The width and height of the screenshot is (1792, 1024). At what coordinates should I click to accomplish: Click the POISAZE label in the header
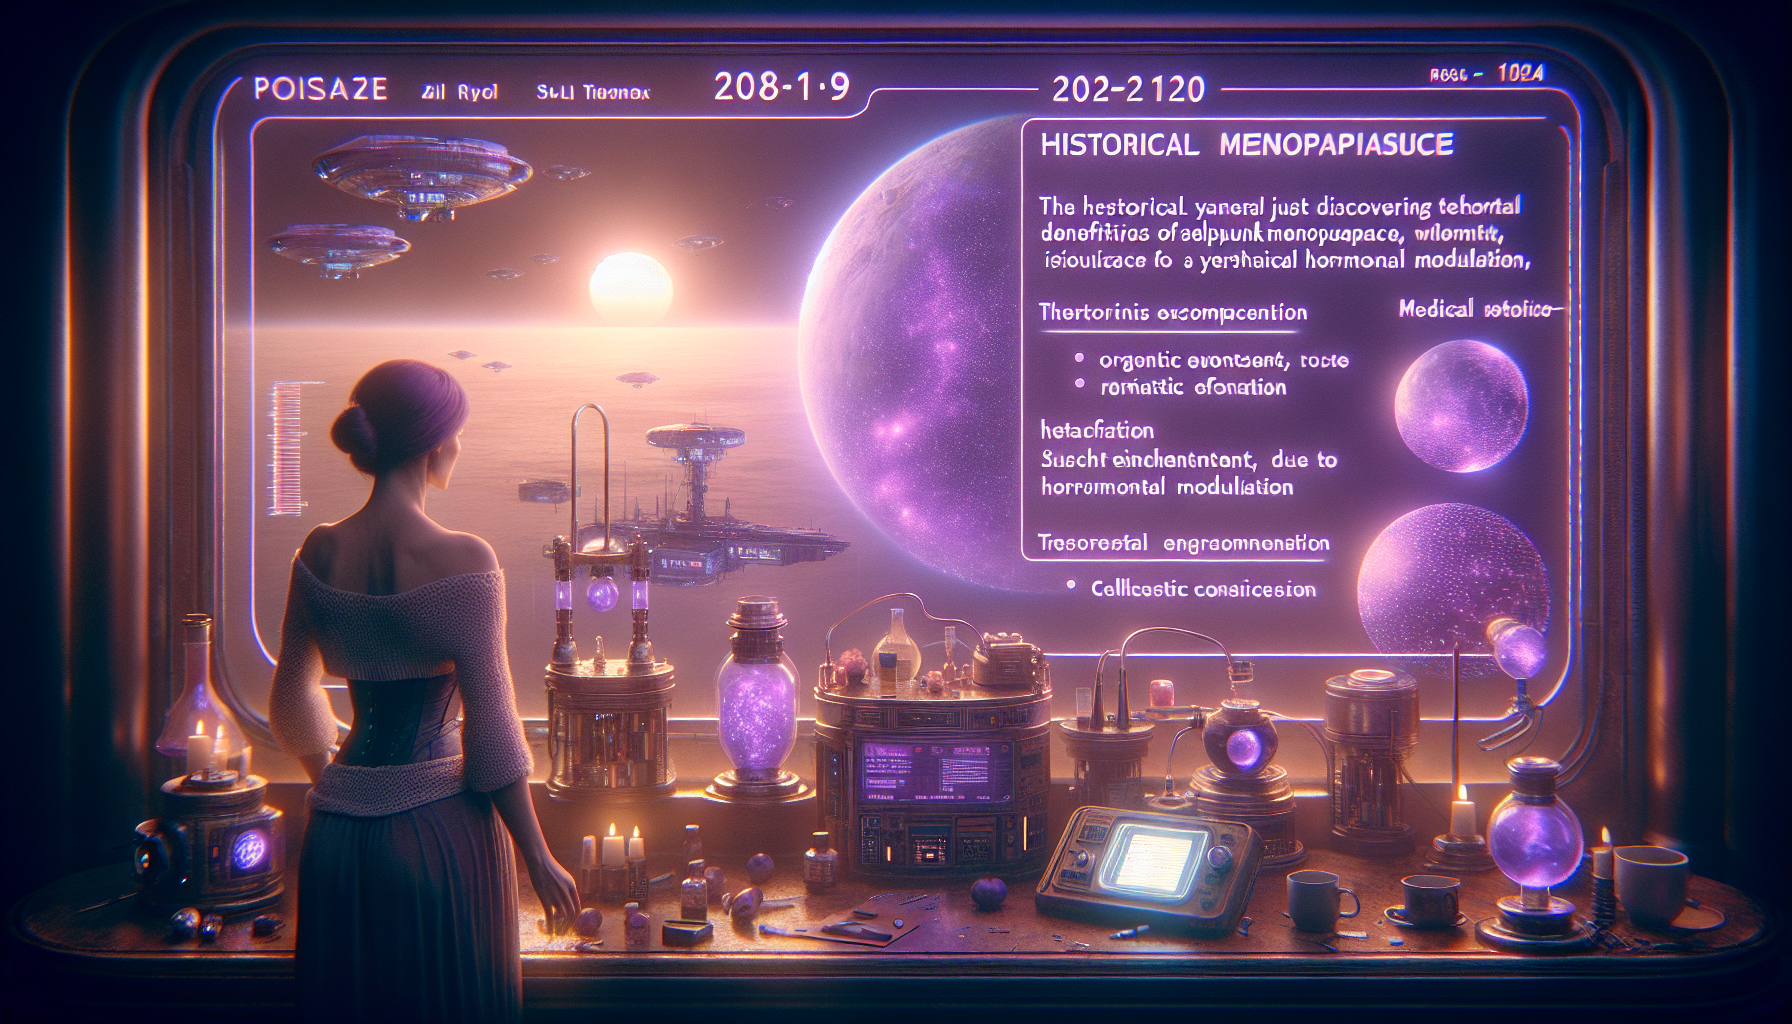[x=320, y=89]
